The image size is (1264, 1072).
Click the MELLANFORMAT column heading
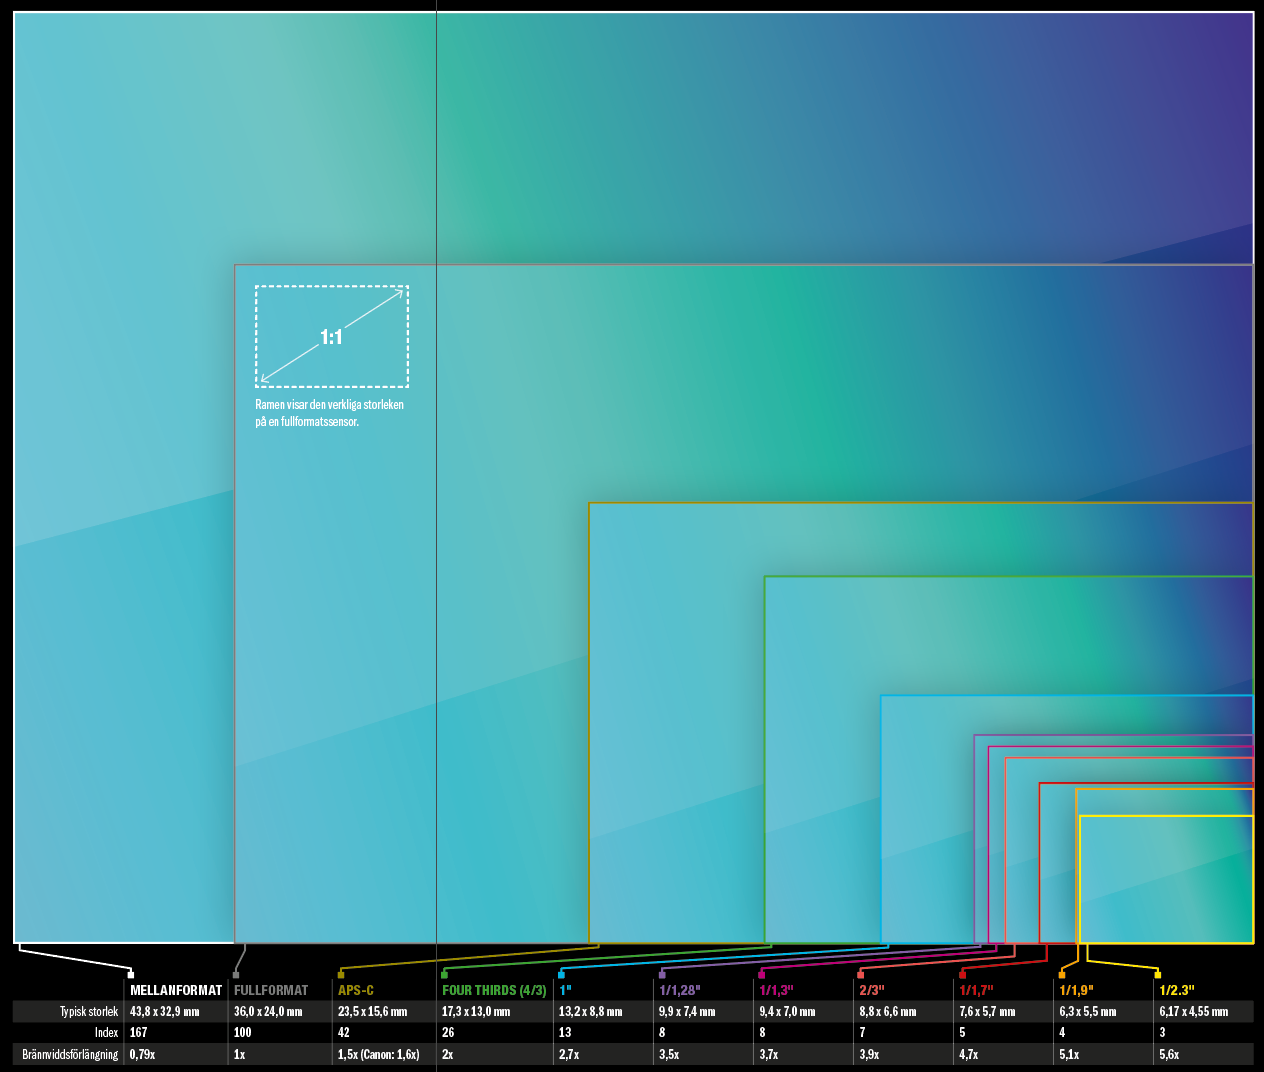[176, 990]
